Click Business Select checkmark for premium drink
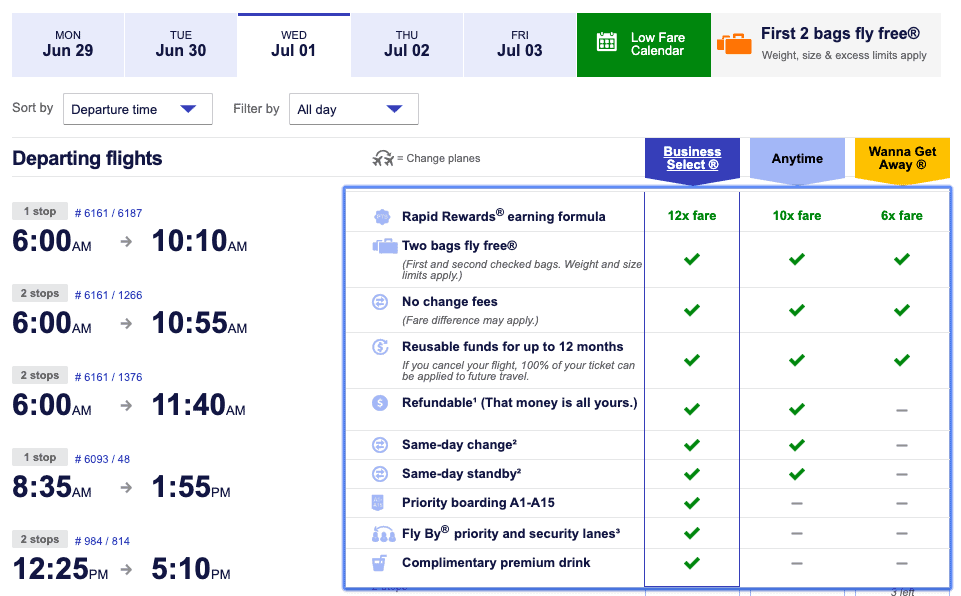 [x=692, y=563]
